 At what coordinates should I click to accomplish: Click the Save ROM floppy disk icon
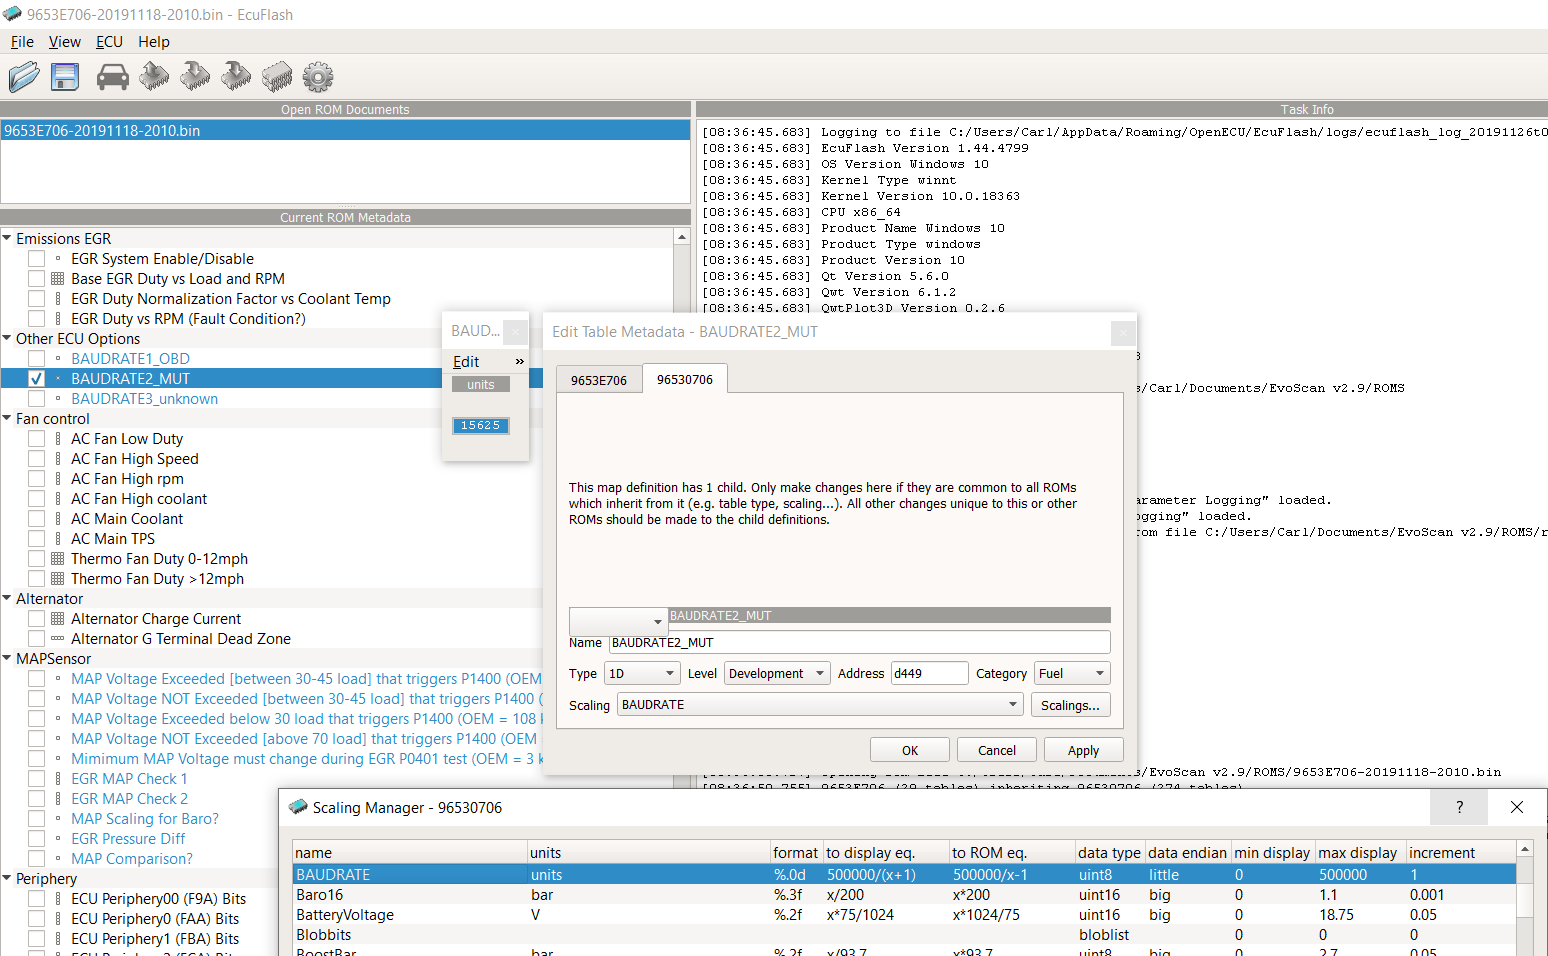pos(65,77)
